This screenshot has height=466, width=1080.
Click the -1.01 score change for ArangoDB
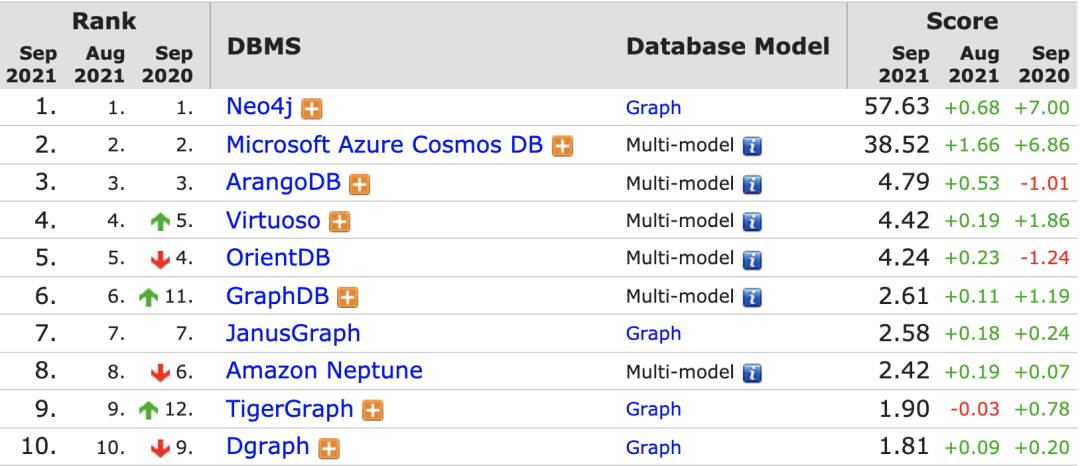(1044, 184)
